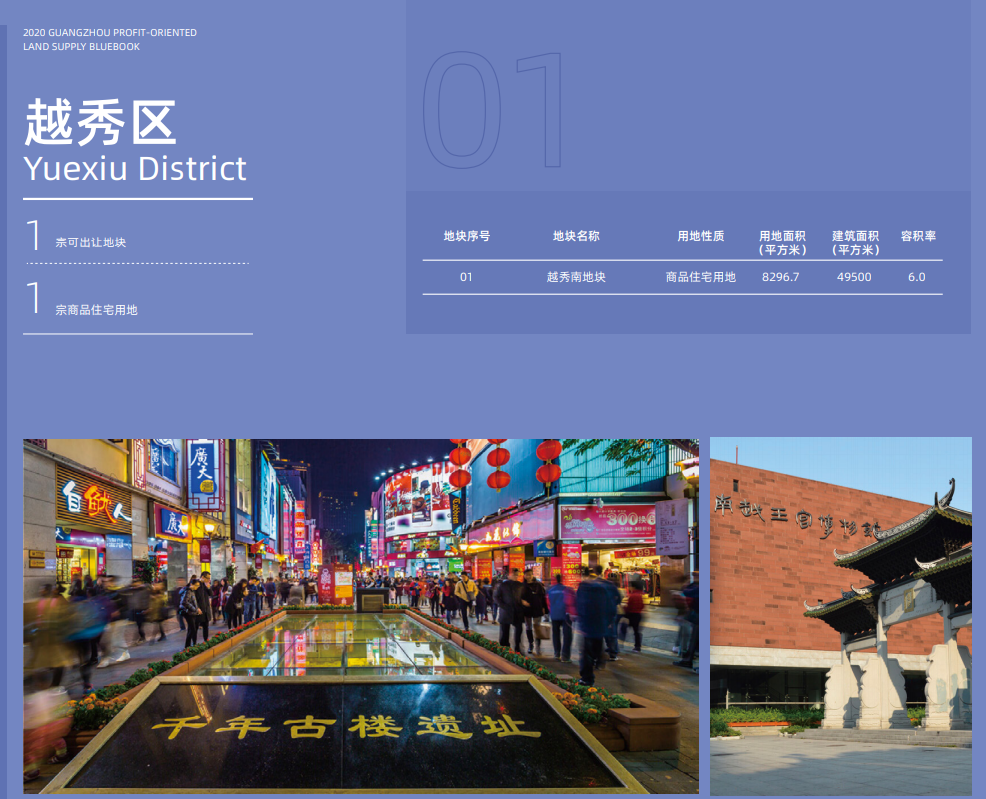Select the 商品住宅用地 table cell
986x799 pixels.
(700, 277)
